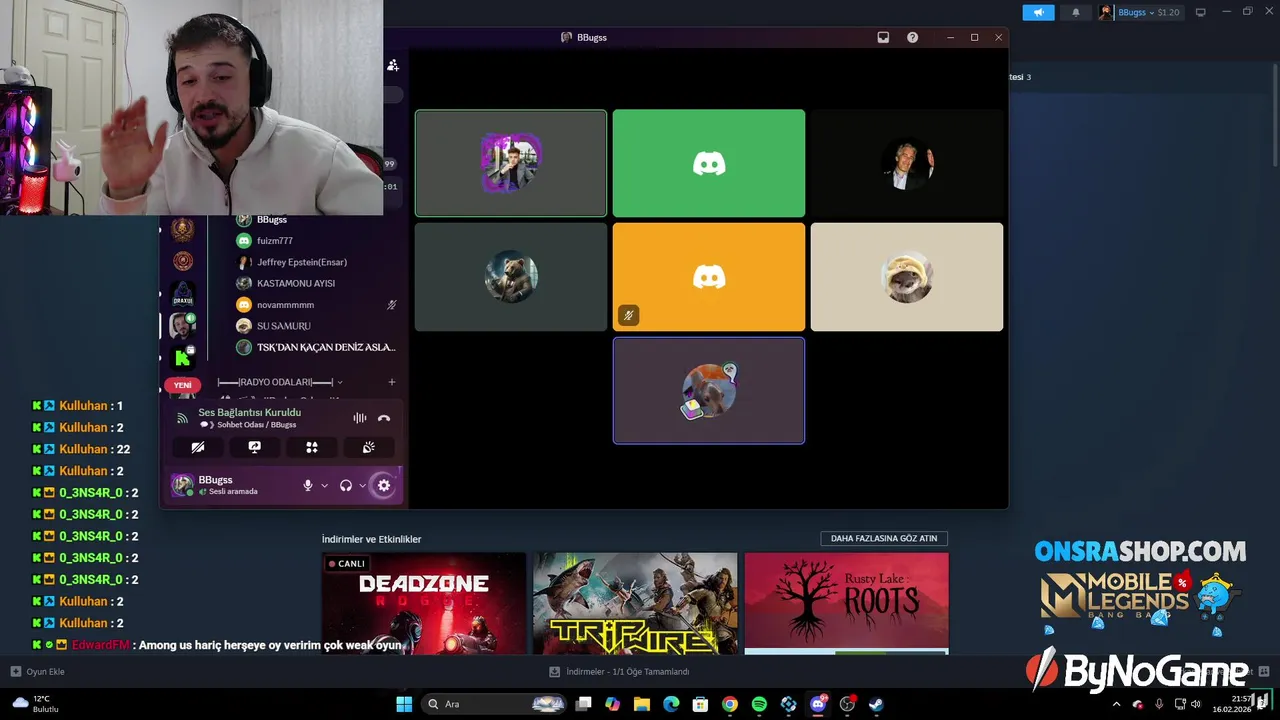Image resolution: width=1280 pixels, height=720 pixels.
Task: Open Spotify from the Windows taskbar
Action: pos(759,704)
